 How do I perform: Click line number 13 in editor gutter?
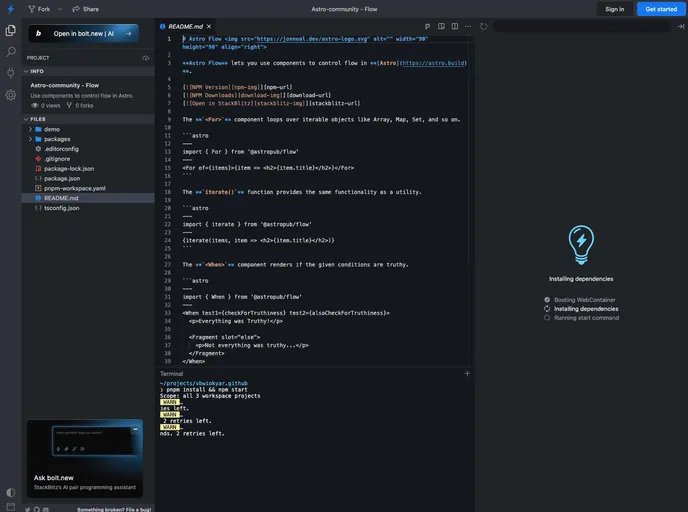click(168, 152)
